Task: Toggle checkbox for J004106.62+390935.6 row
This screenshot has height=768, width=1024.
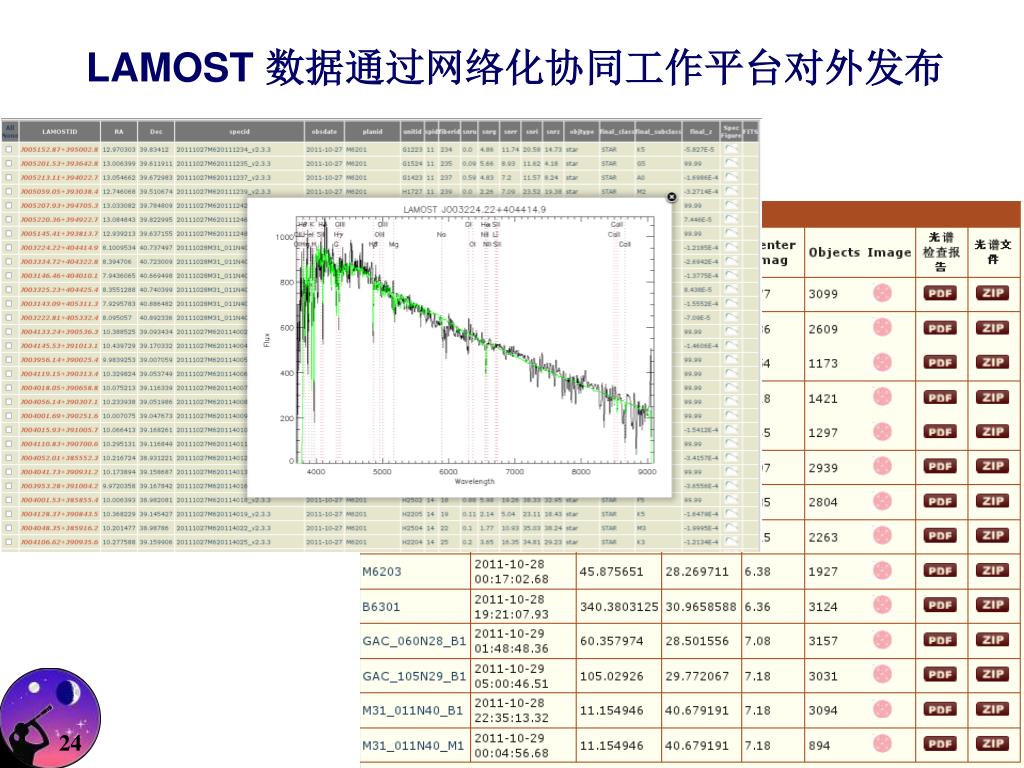Action: pyautogui.click(x=8, y=542)
